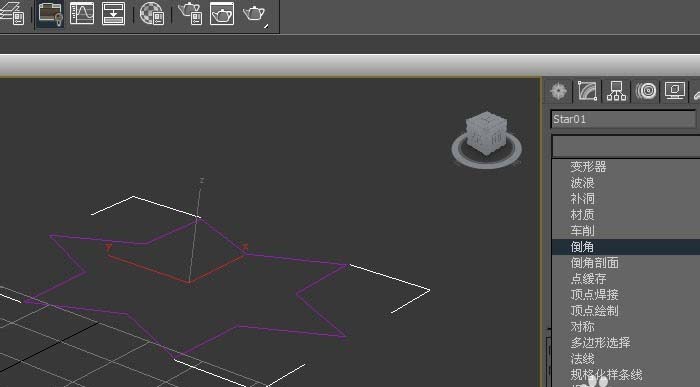Screen dimensions: 700x387
Task: Click the ViewCube cube in viewport
Action: [x=487, y=133]
